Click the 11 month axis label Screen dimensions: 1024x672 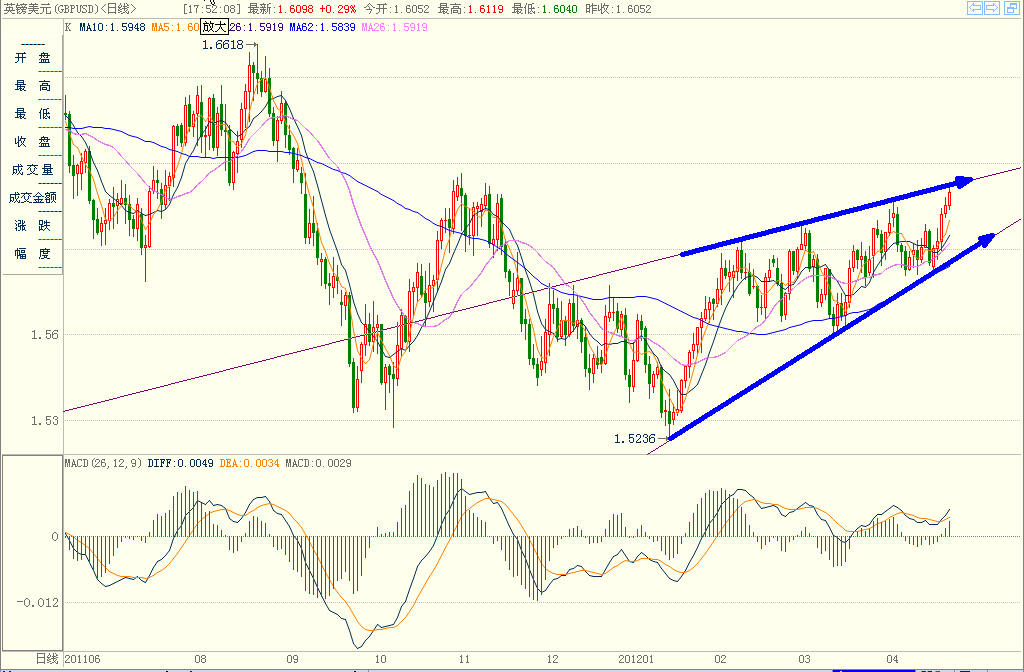[464, 659]
